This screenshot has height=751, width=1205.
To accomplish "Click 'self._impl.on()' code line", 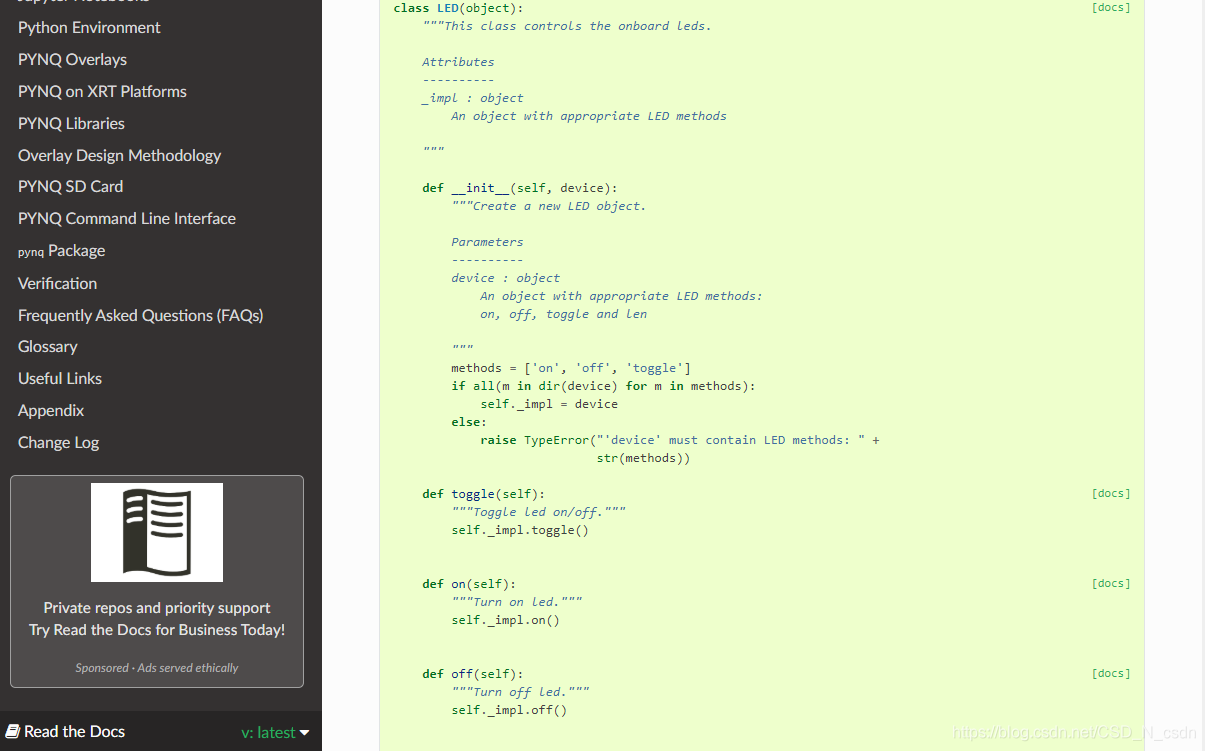I will [x=506, y=620].
